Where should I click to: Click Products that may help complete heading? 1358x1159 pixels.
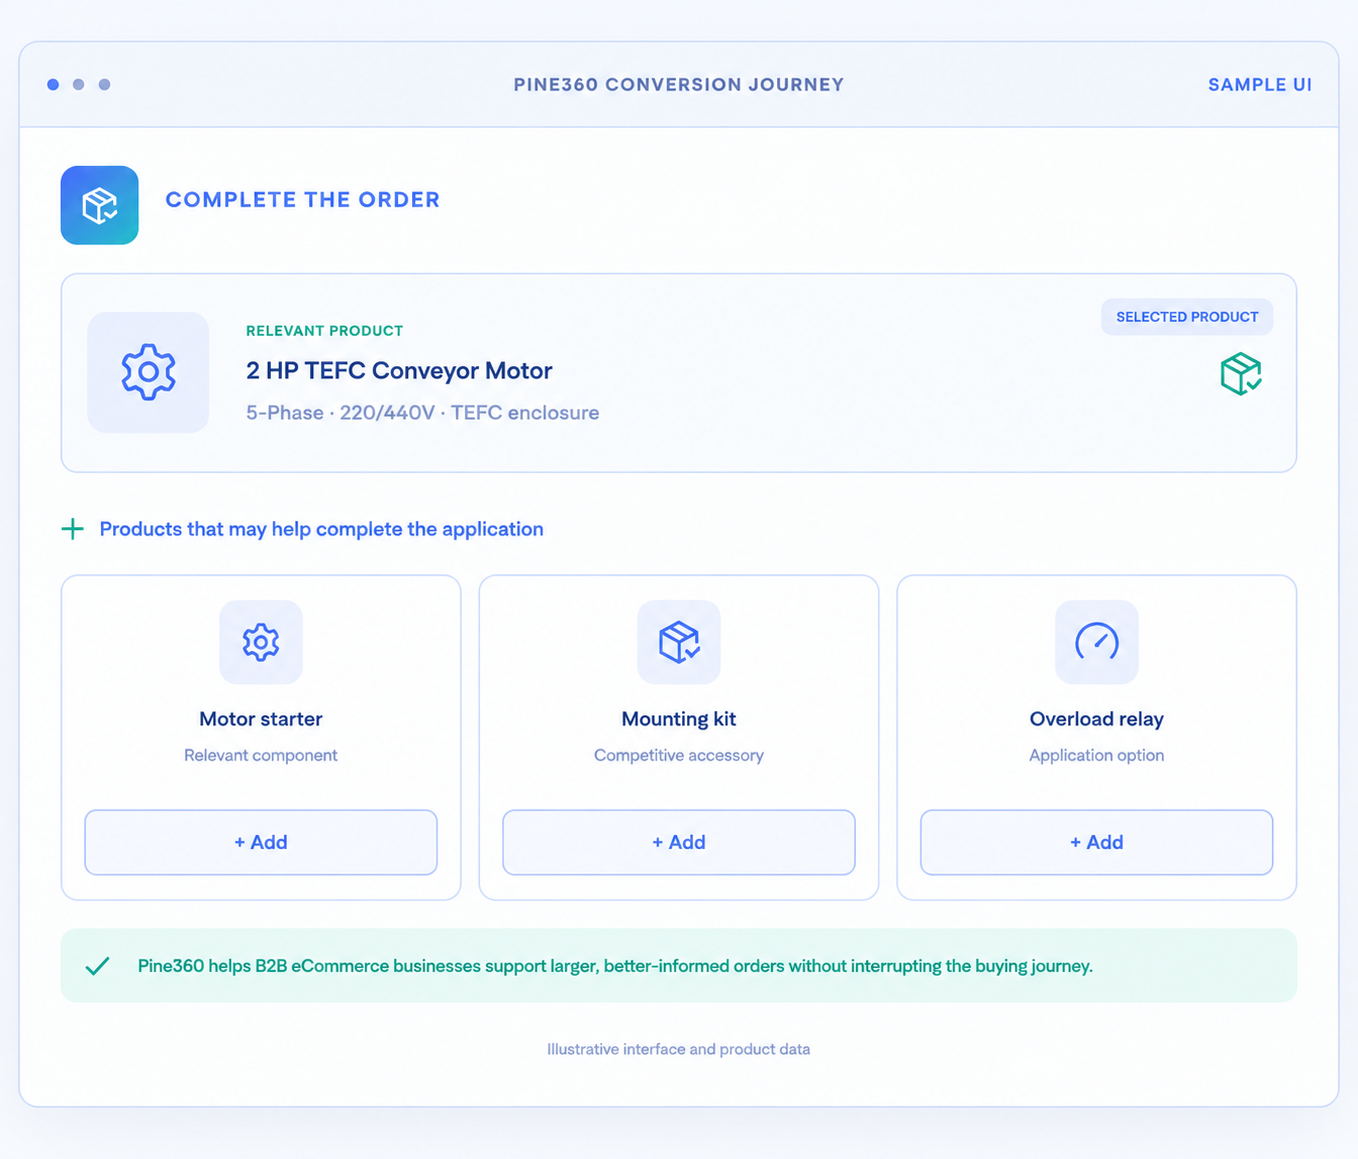pos(322,529)
